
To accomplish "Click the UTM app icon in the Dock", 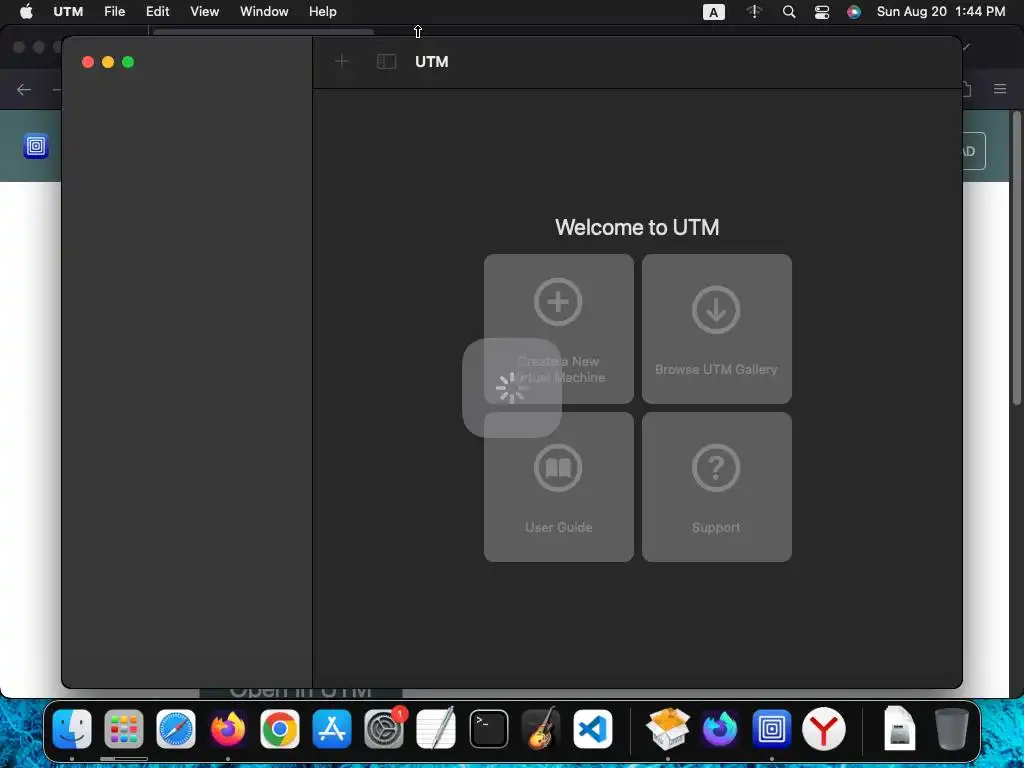I will coord(771,729).
